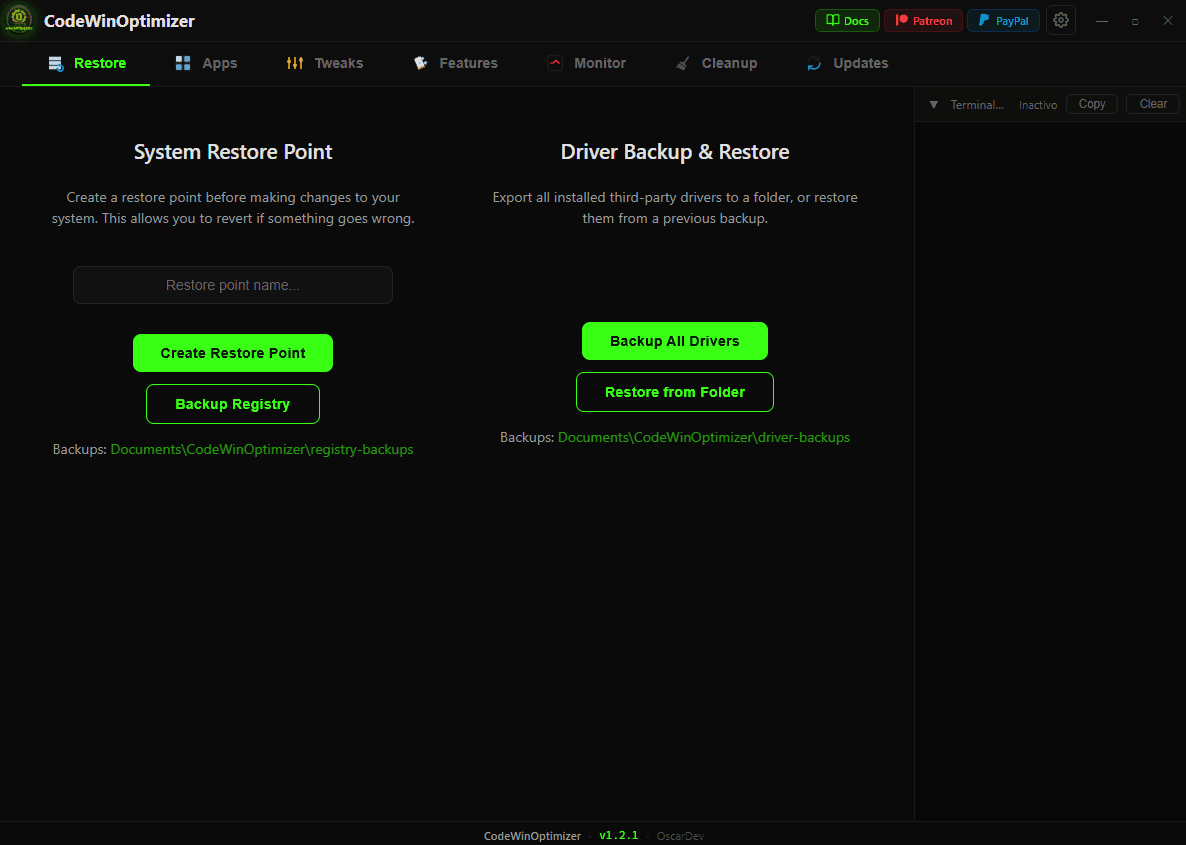The image size is (1186, 845).
Task: Open the Tweaks tab
Action: (x=324, y=64)
